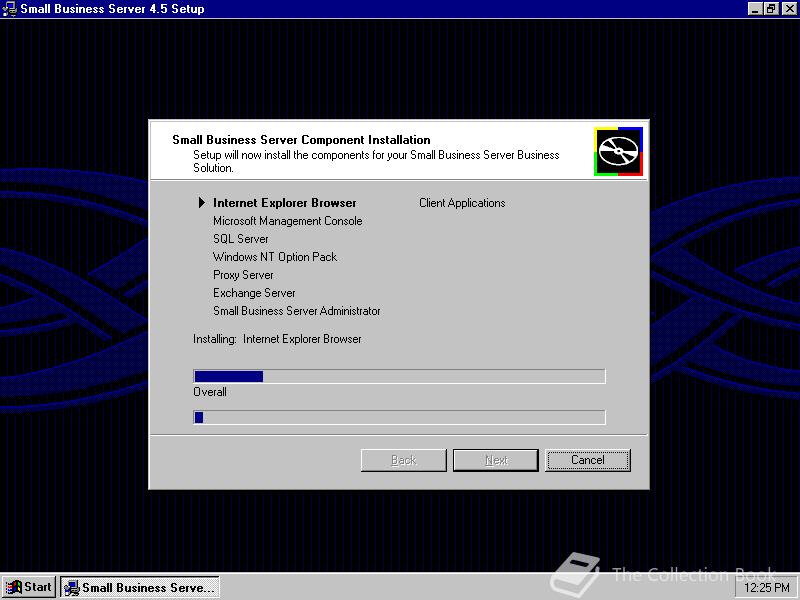Screen dimensions: 800x600
Task: Select the Small Business Server taskbar button
Action: (140, 587)
